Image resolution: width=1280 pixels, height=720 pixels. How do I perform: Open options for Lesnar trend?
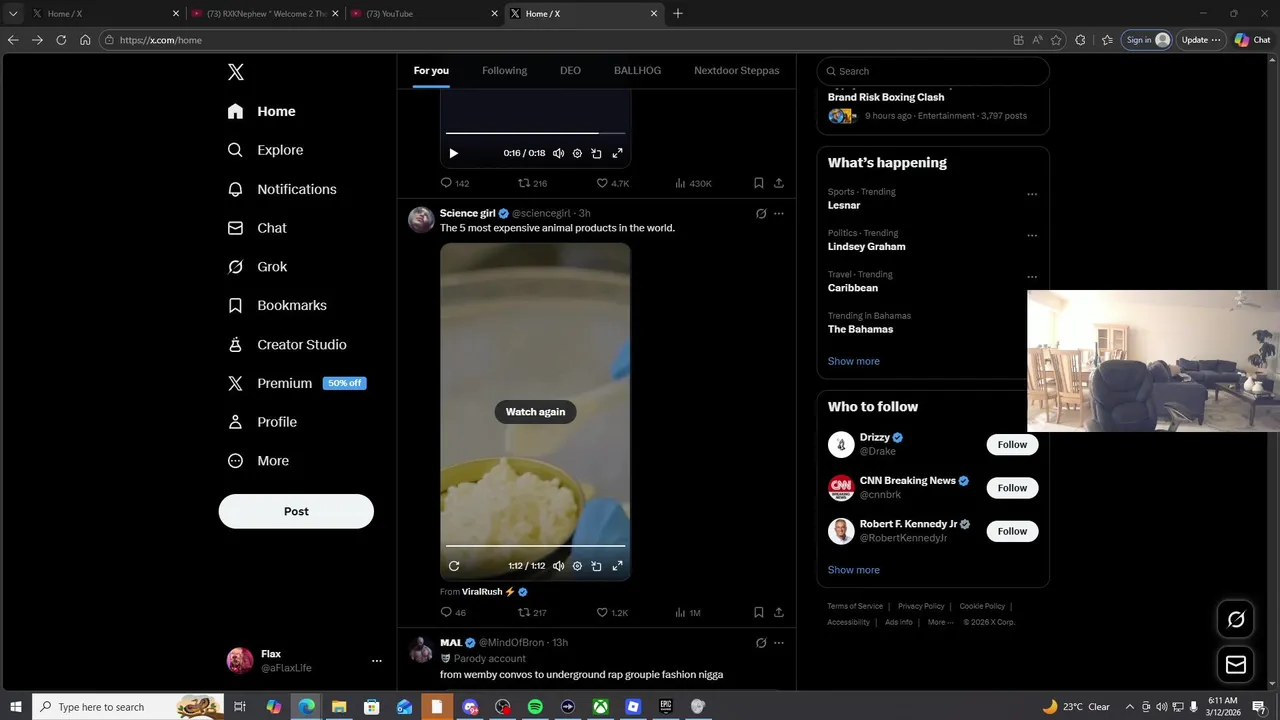point(1032,194)
